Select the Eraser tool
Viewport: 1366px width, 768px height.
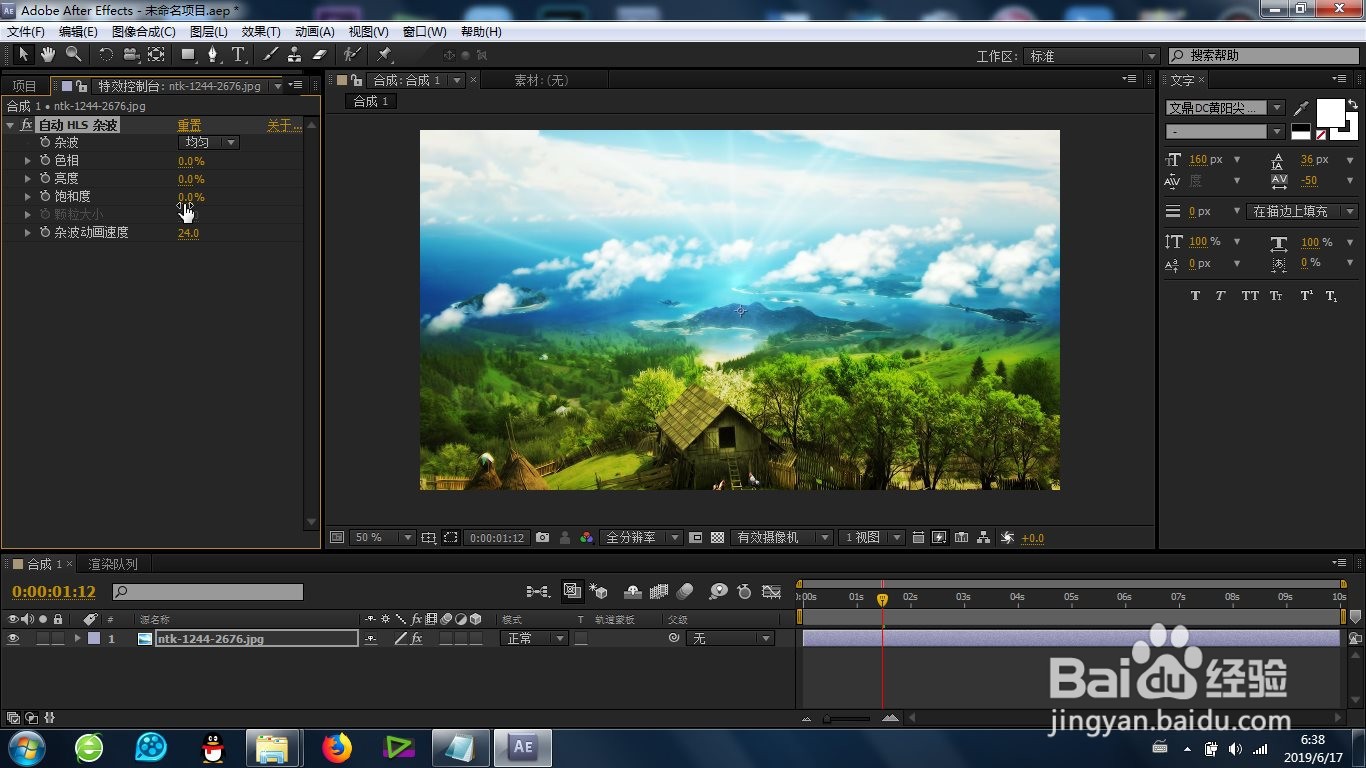point(320,55)
